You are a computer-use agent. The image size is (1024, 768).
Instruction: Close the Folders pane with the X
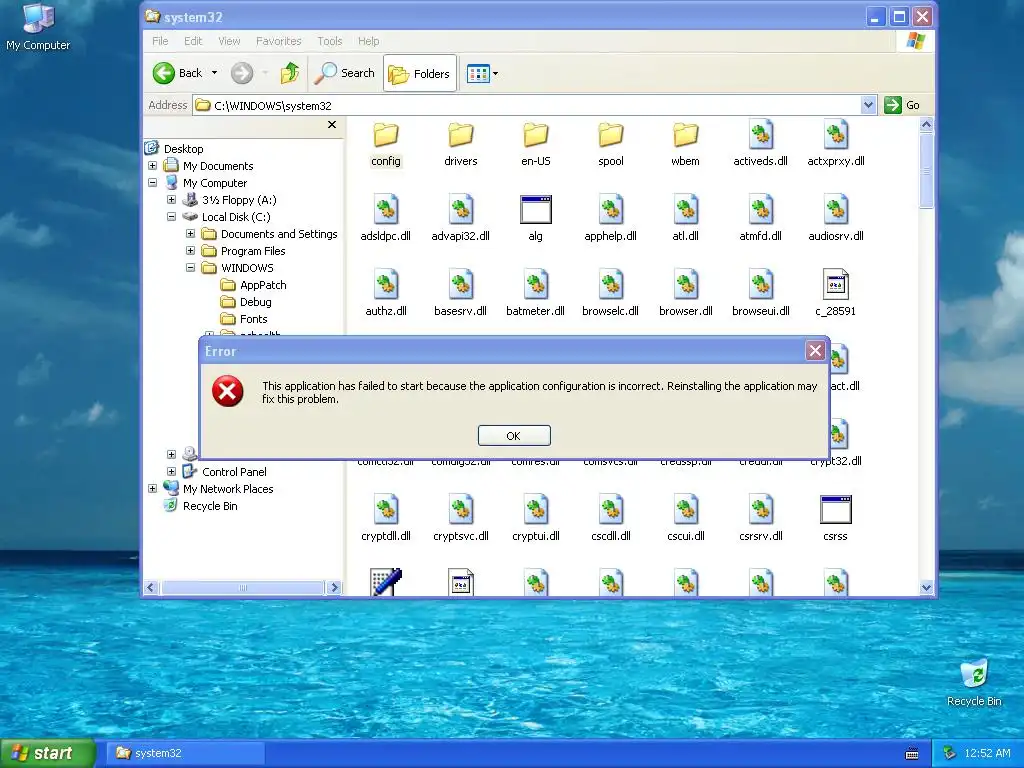(x=332, y=125)
